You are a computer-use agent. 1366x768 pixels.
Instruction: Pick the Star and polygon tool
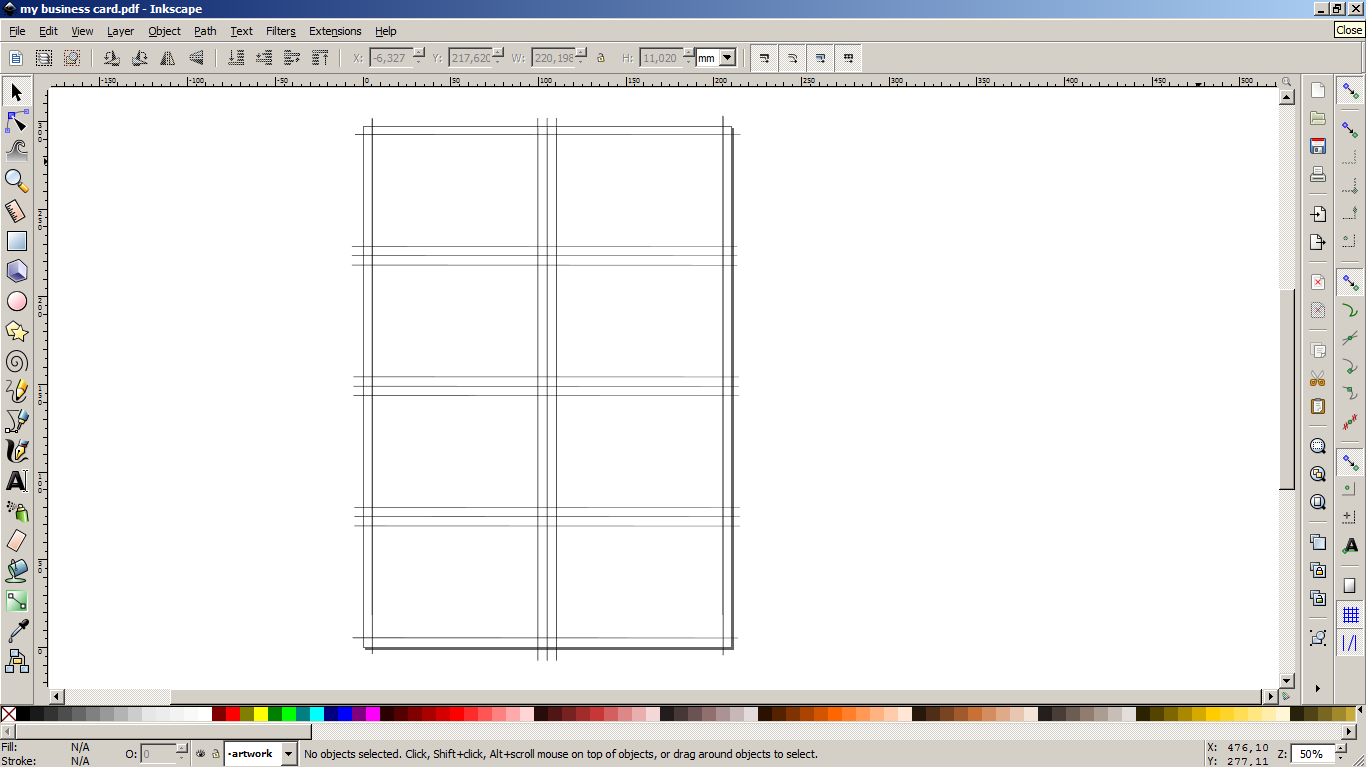pos(17,331)
